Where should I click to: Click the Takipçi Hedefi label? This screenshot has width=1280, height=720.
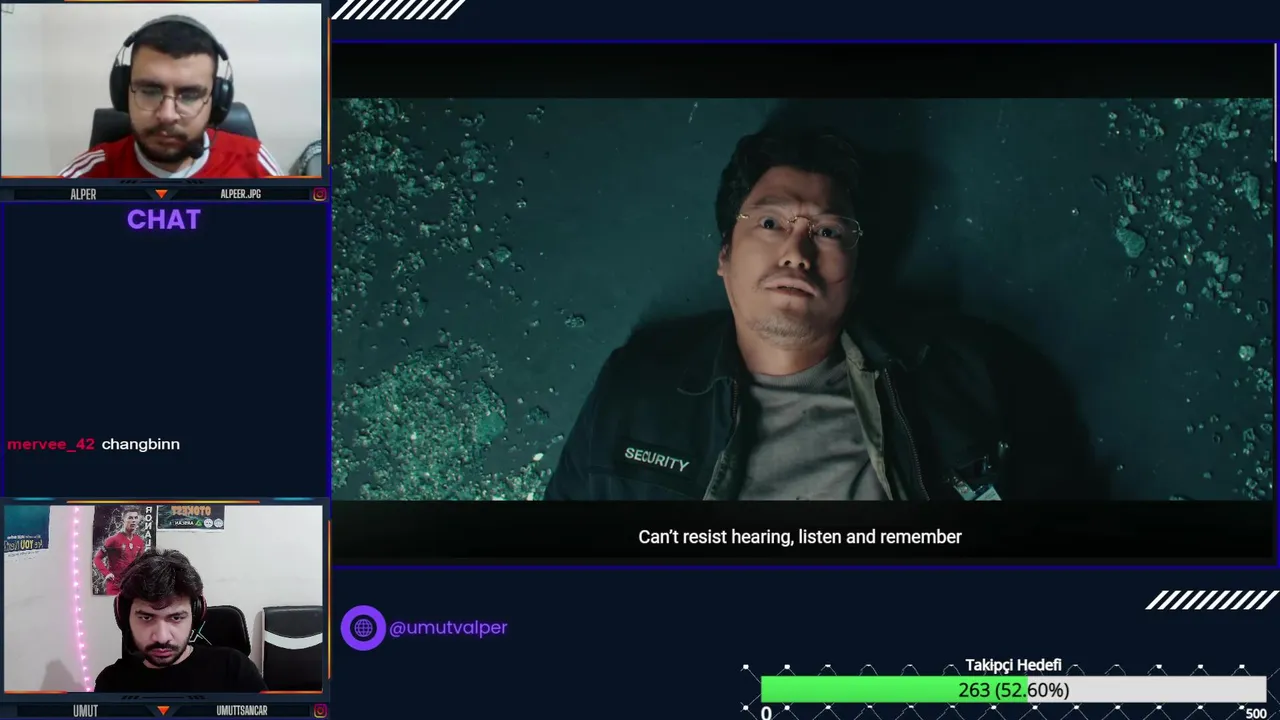[x=1013, y=665]
